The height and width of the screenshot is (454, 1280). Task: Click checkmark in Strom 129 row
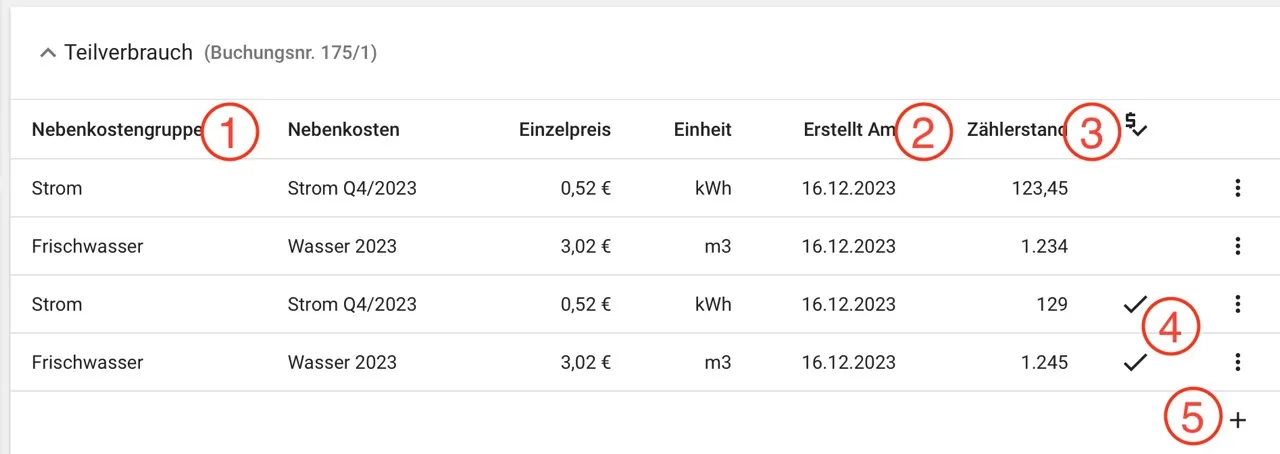point(1134,305)
